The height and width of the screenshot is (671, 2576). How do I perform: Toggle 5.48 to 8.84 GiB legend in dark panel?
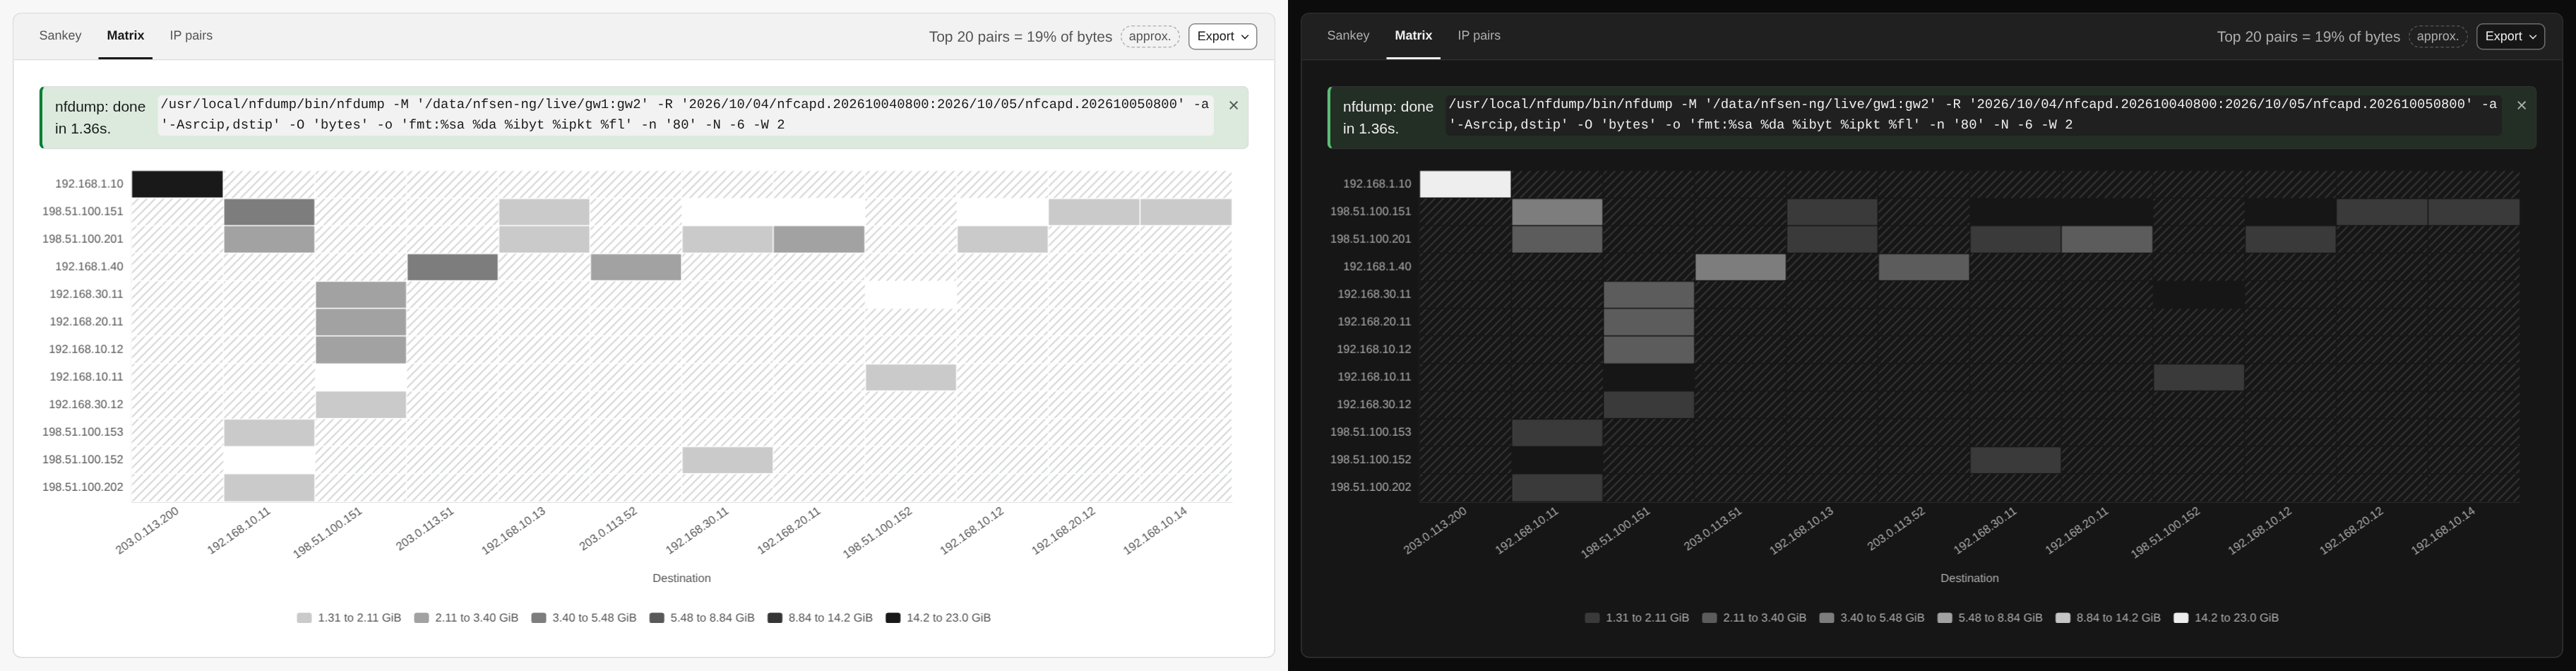pos(1990,618)
